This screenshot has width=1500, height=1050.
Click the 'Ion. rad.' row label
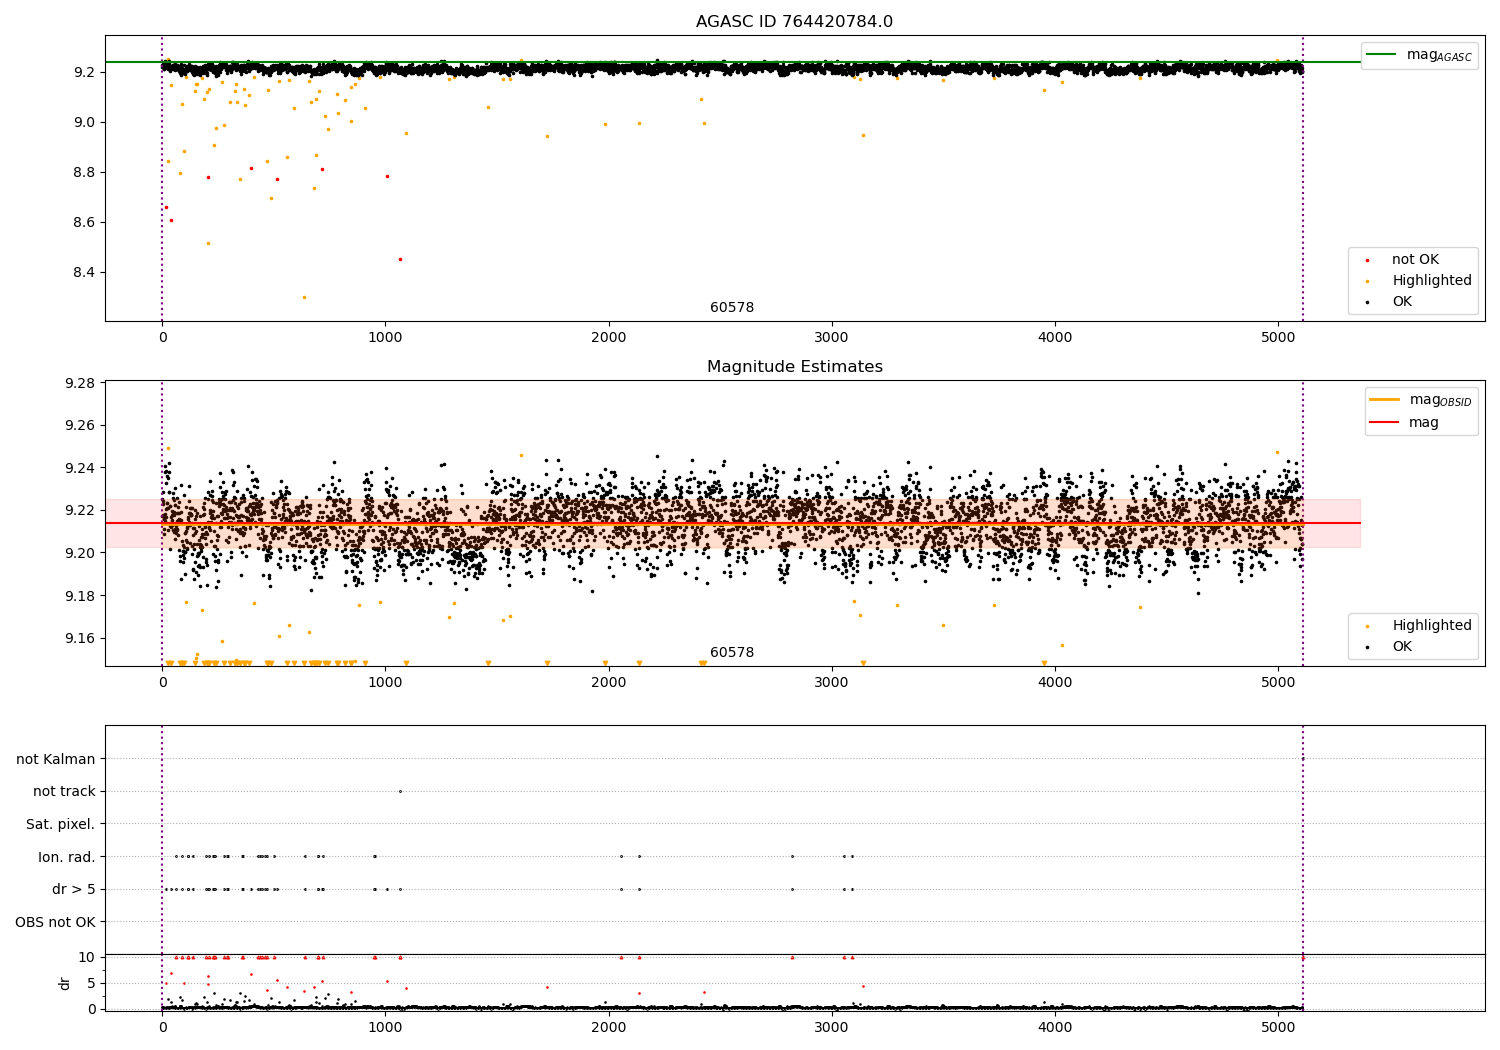point(67,857)
